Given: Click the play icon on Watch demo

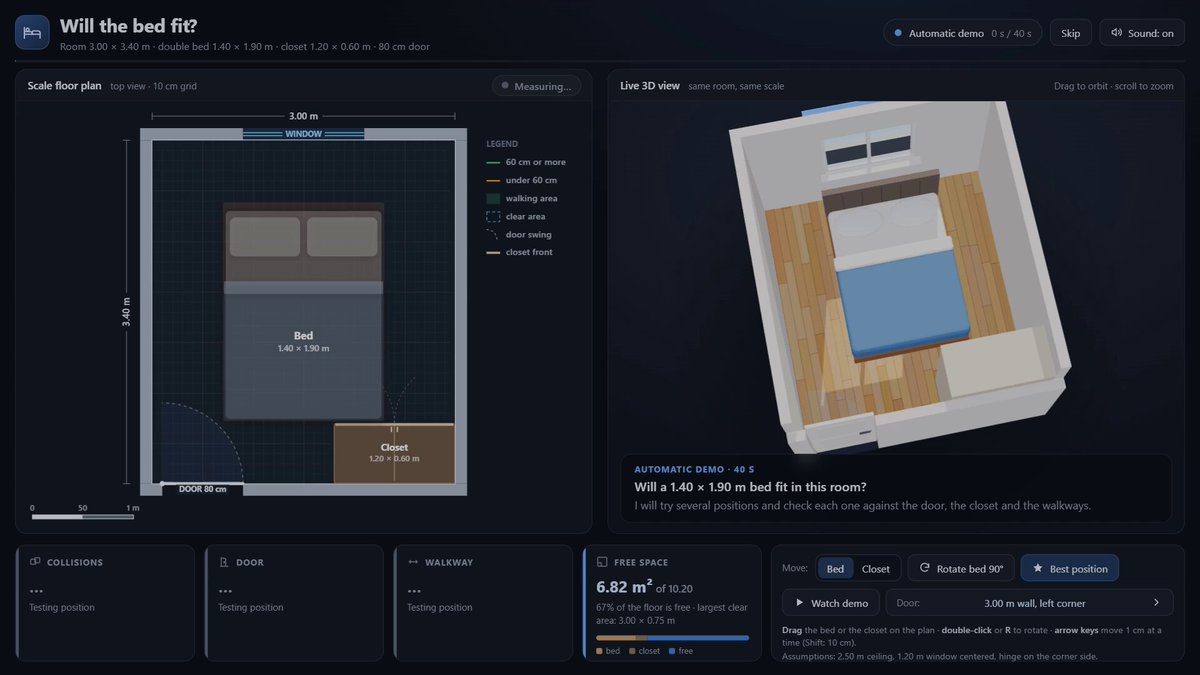Looking at the screenshot, I should click(799, 603).
